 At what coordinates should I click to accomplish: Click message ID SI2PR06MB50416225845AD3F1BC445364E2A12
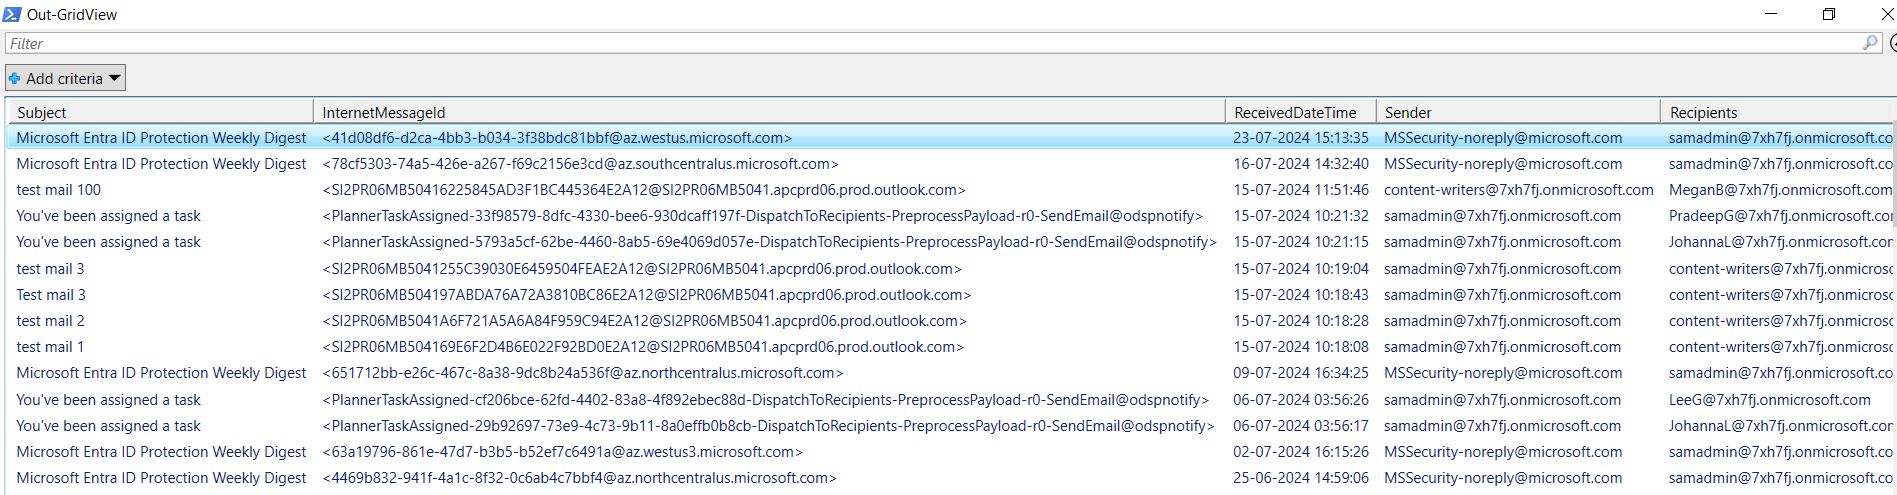(x=644, y=190)
